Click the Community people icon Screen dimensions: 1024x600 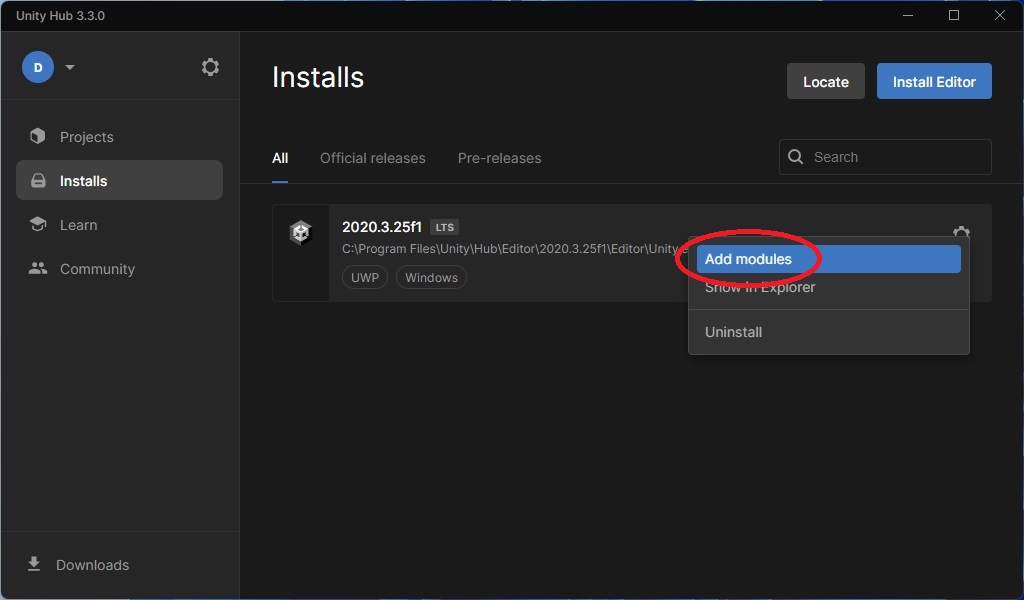(x=38, y=268)
